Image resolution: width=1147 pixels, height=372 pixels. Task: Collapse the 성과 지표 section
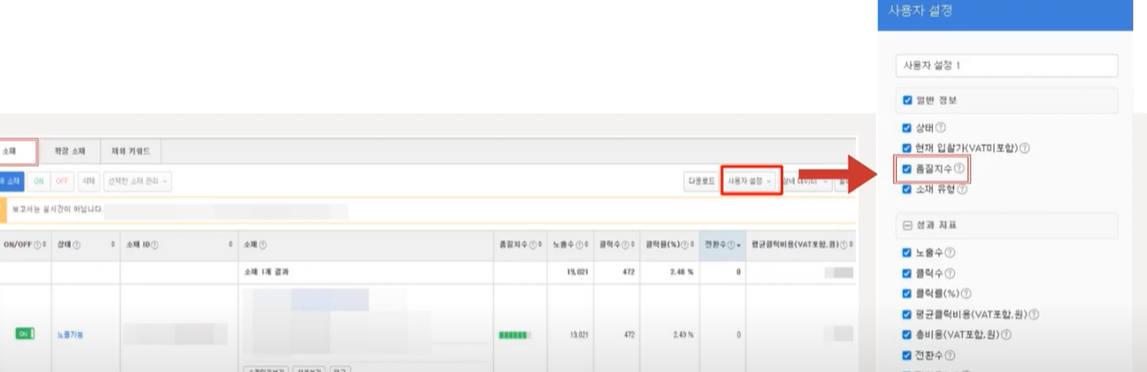tap(907, 226)
